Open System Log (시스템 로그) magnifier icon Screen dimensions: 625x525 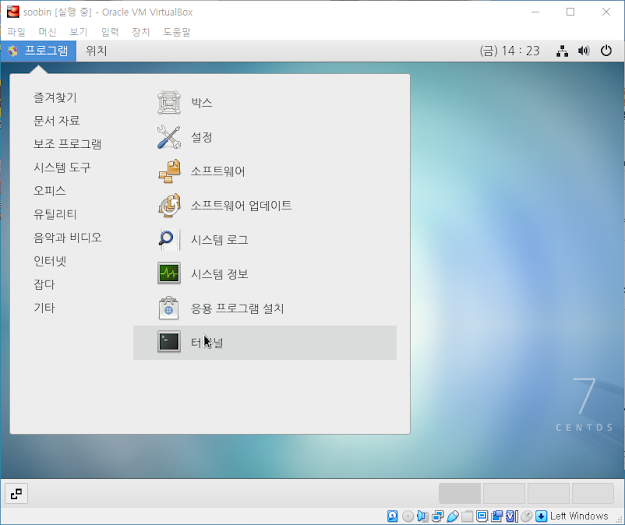click(169, 240)
